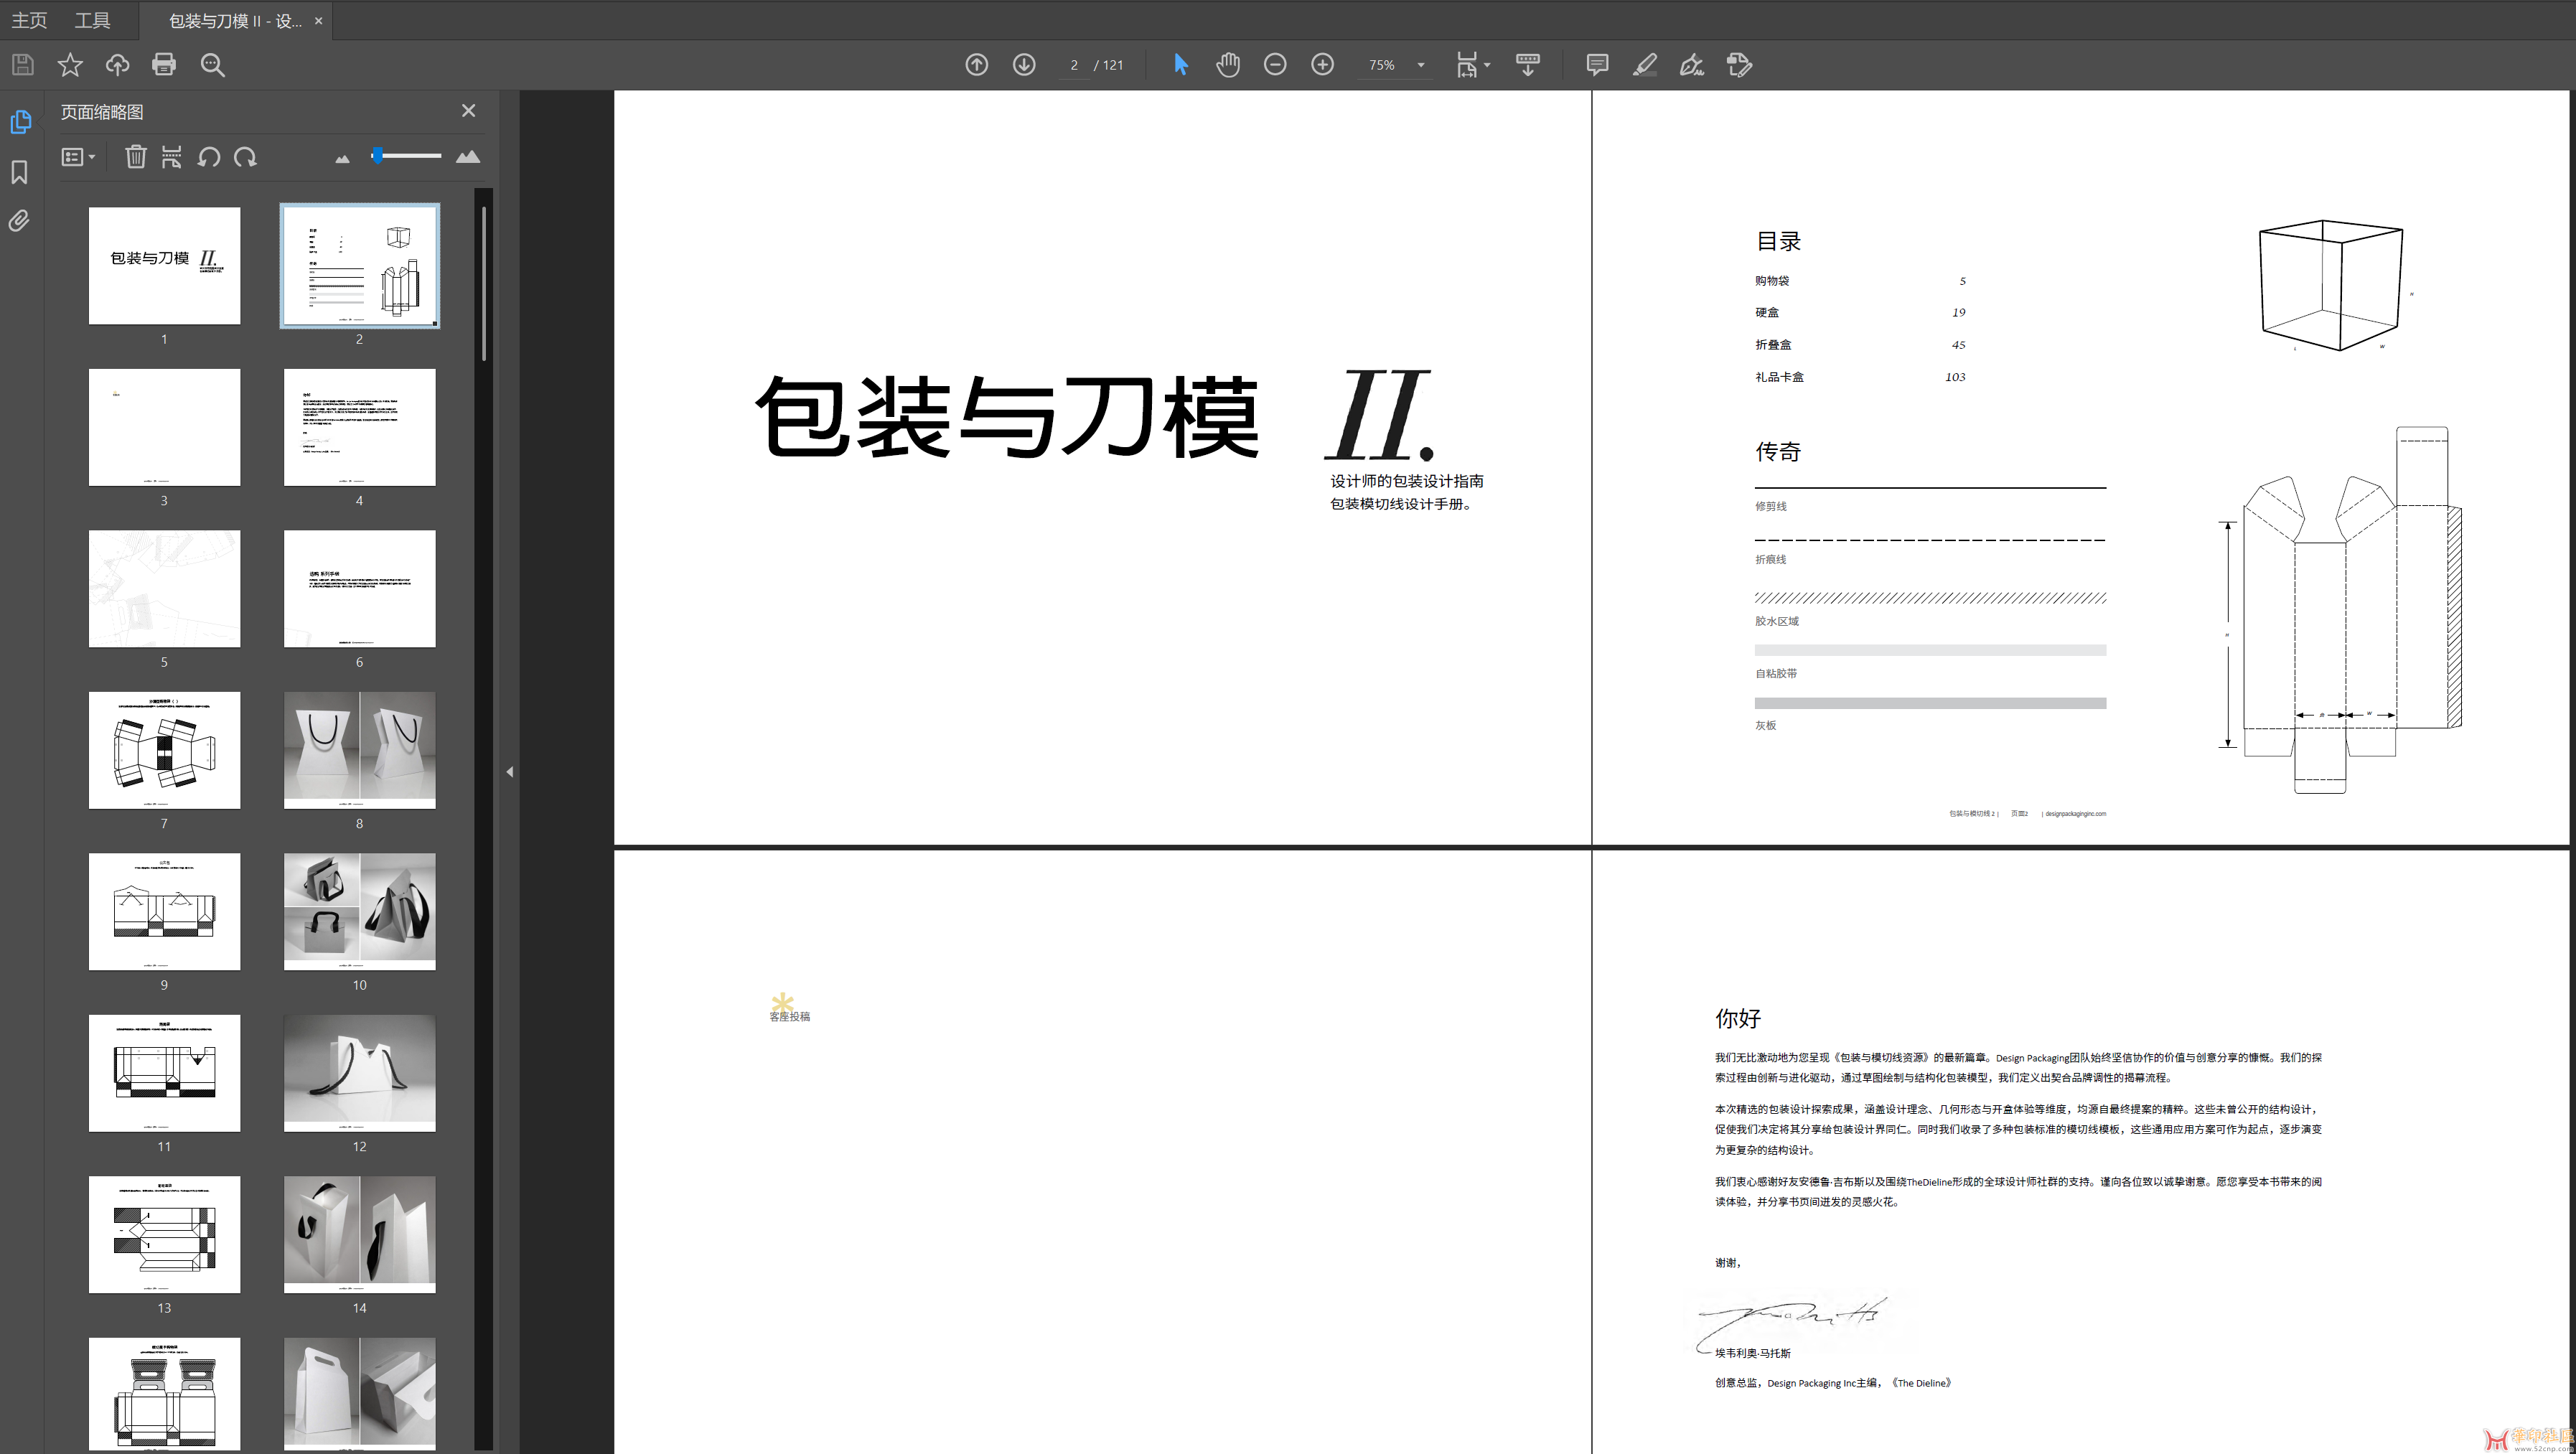Activate the hand pan tool
Viewport: 2576px width, 1454px height.
1228,65
